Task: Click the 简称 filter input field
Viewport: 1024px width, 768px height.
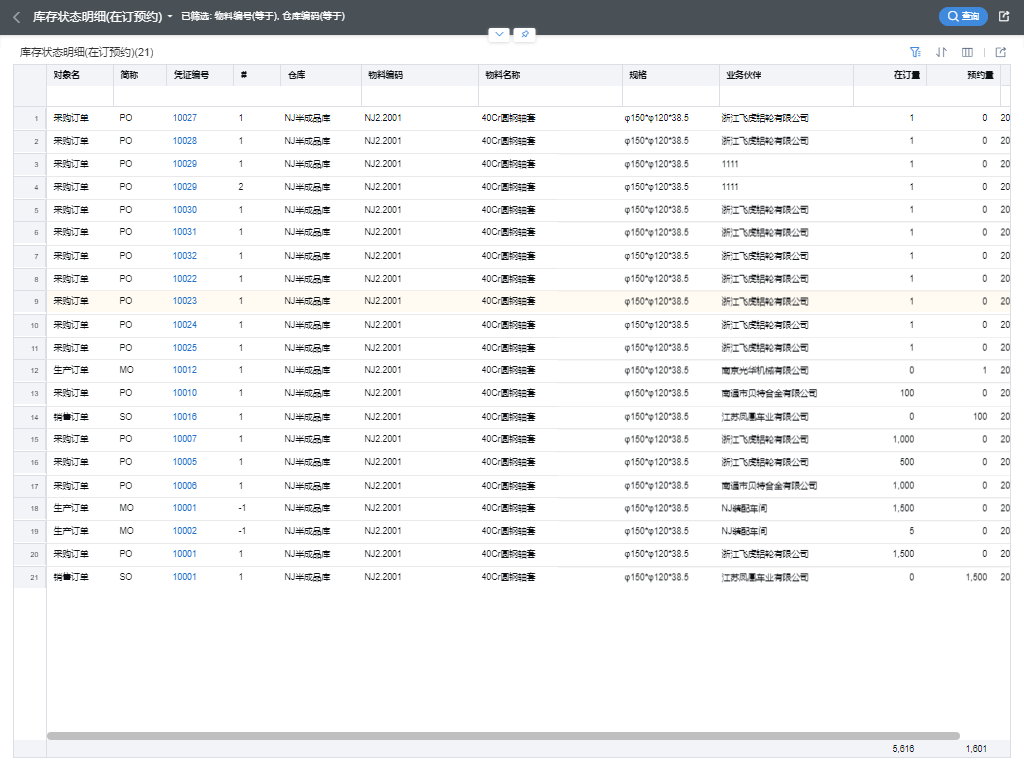Action: click(140, 96)
